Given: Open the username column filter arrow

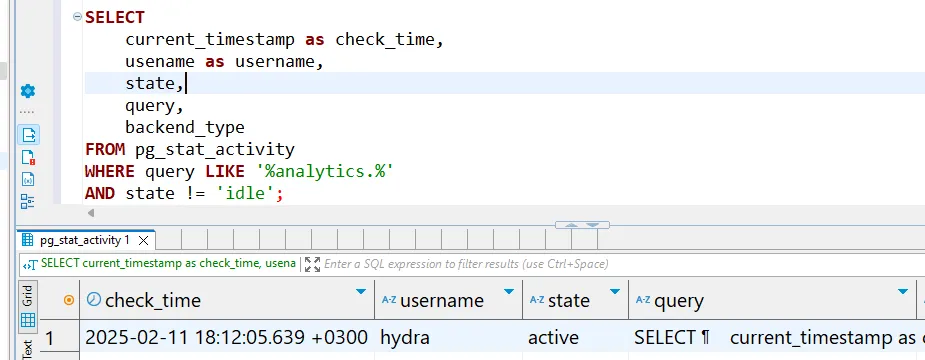Looking at the screenshot, I should click(509, 292).
